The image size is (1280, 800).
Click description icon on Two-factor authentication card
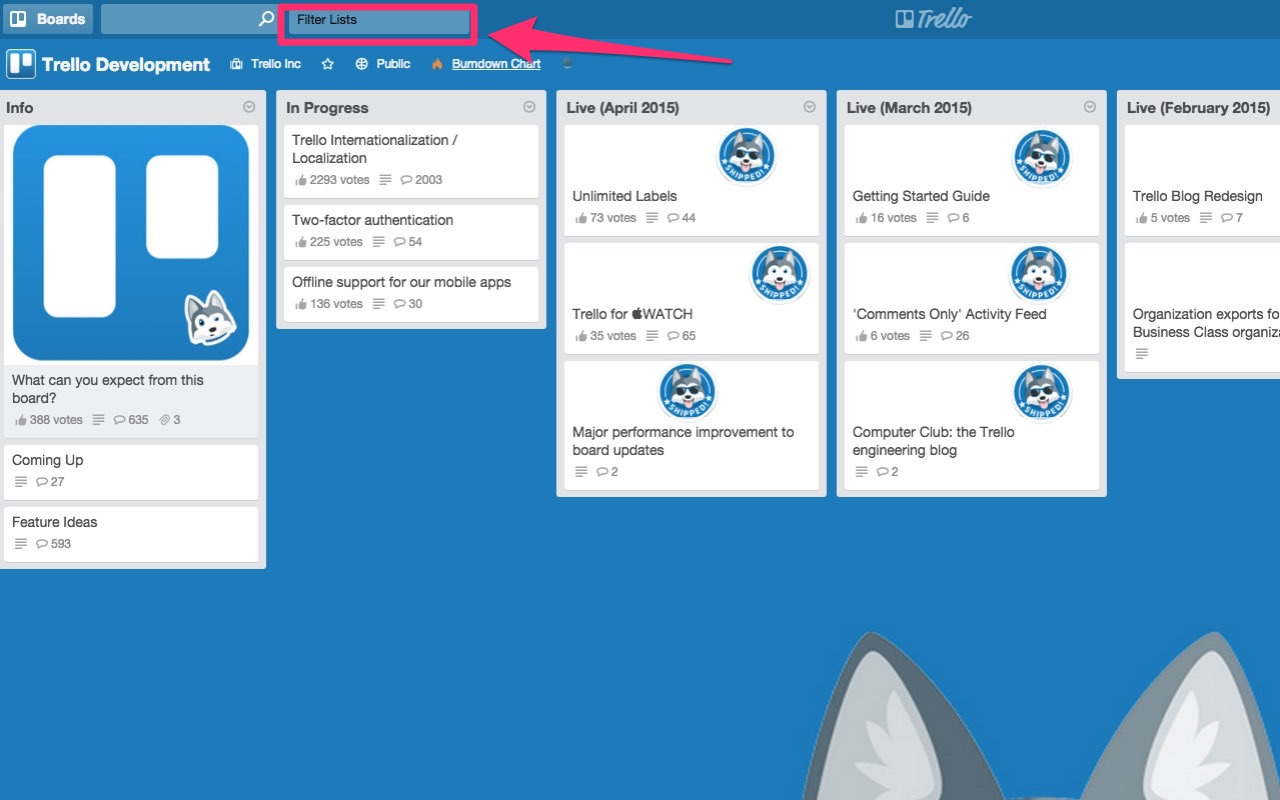[378, 242]
